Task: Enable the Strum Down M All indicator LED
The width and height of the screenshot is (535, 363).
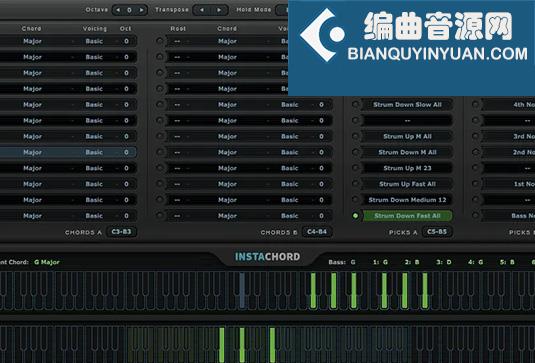Action: pyautogui.click(x=355, y=152)
